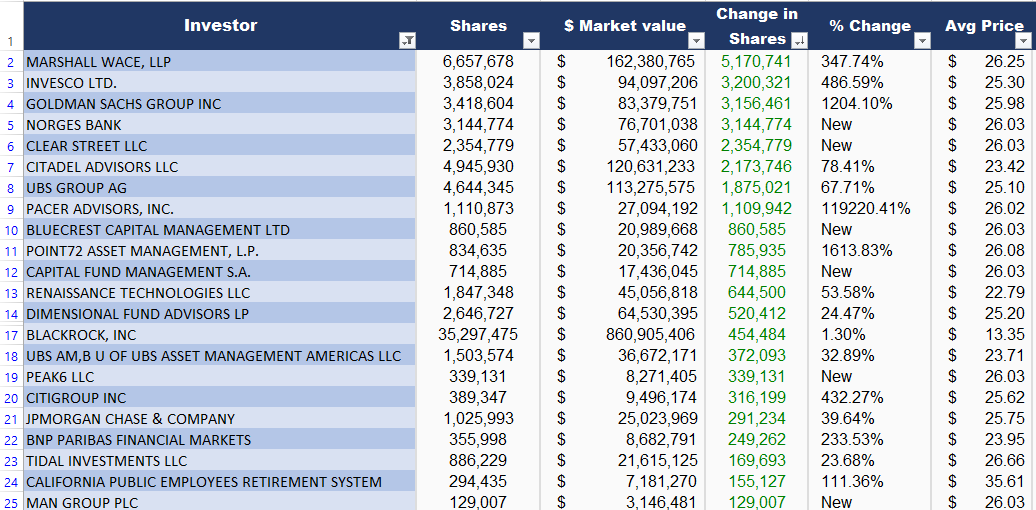Open the Avg Price column filter dropdown
This screenshot has height=510, width=1036.
[1022, 41]
